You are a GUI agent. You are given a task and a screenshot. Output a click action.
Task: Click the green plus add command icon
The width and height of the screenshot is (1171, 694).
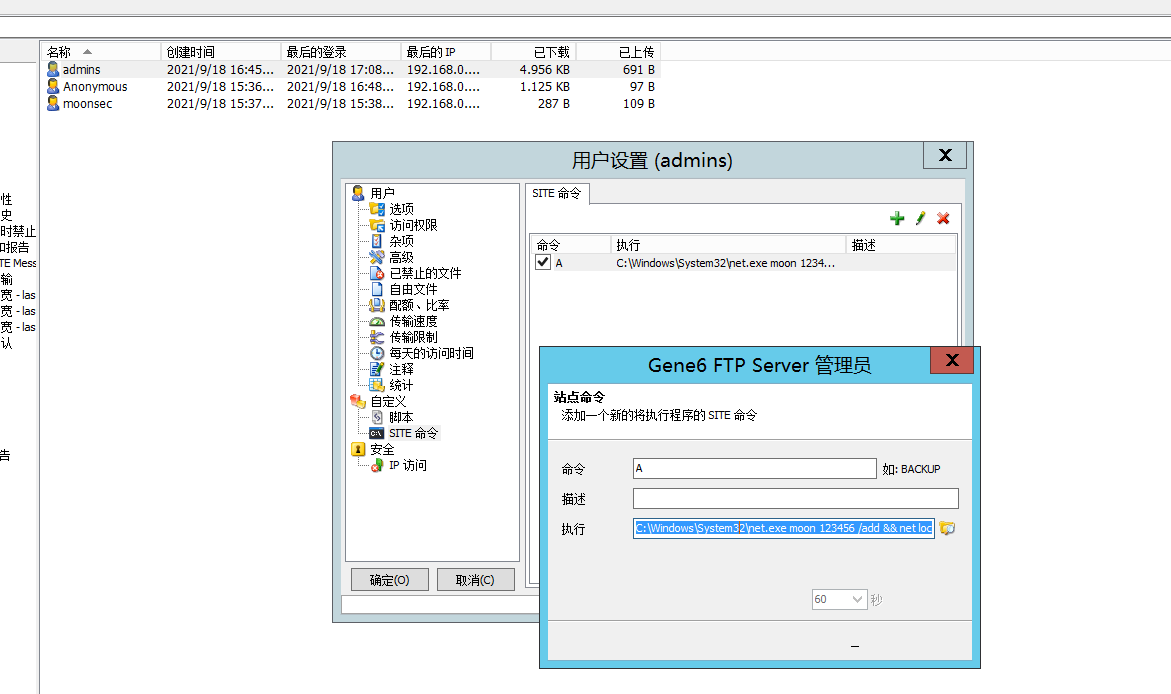coord(897,218)
